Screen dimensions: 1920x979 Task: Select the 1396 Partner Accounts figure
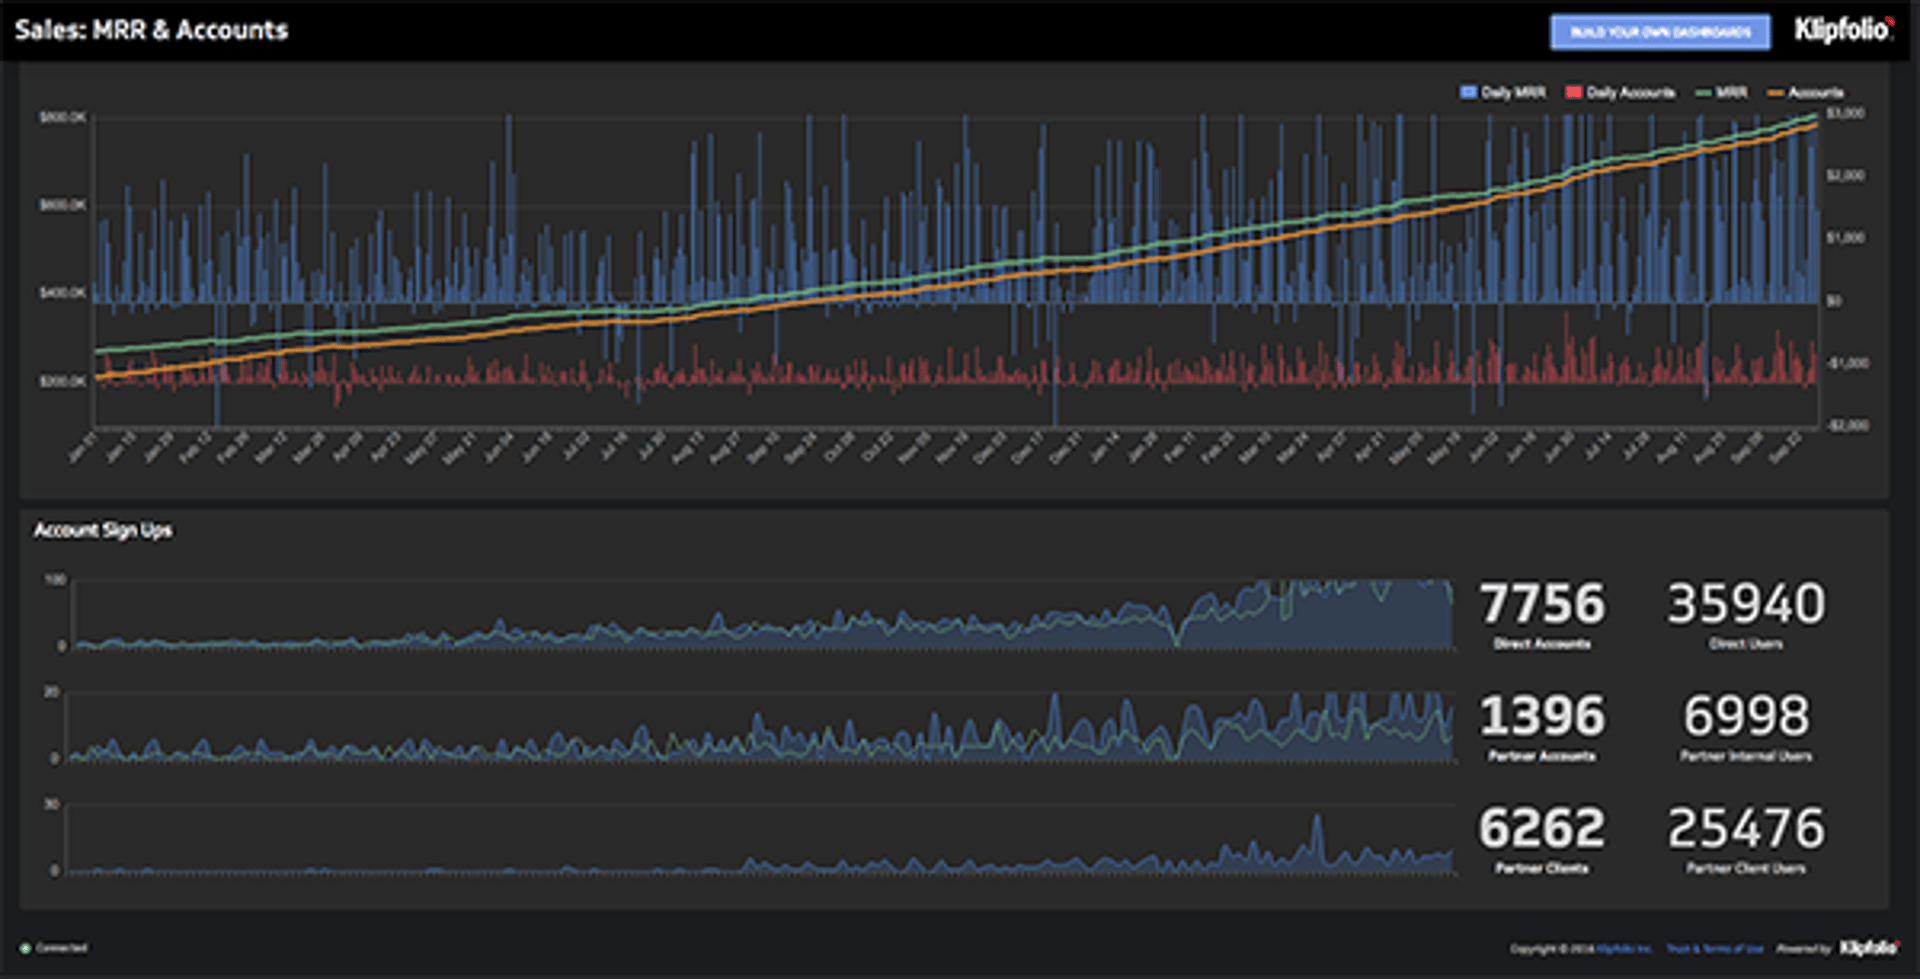click(x=1542, y=716)
